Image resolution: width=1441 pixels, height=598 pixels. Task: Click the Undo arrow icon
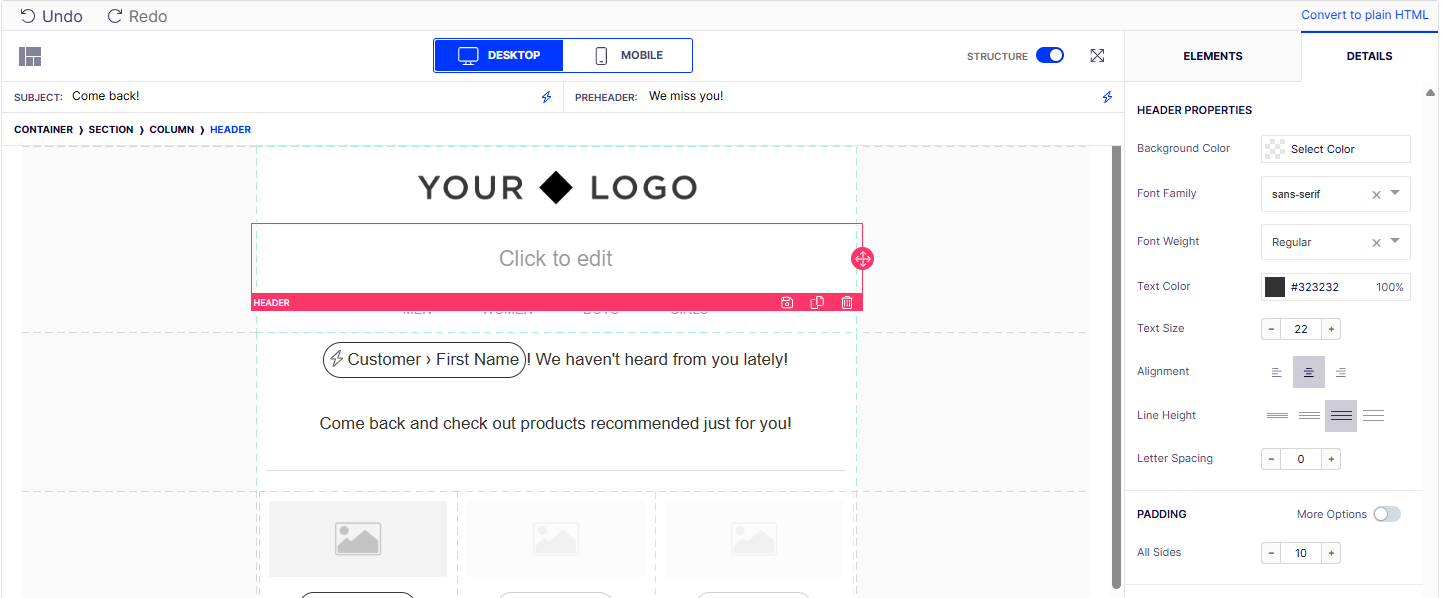point(28,16)
